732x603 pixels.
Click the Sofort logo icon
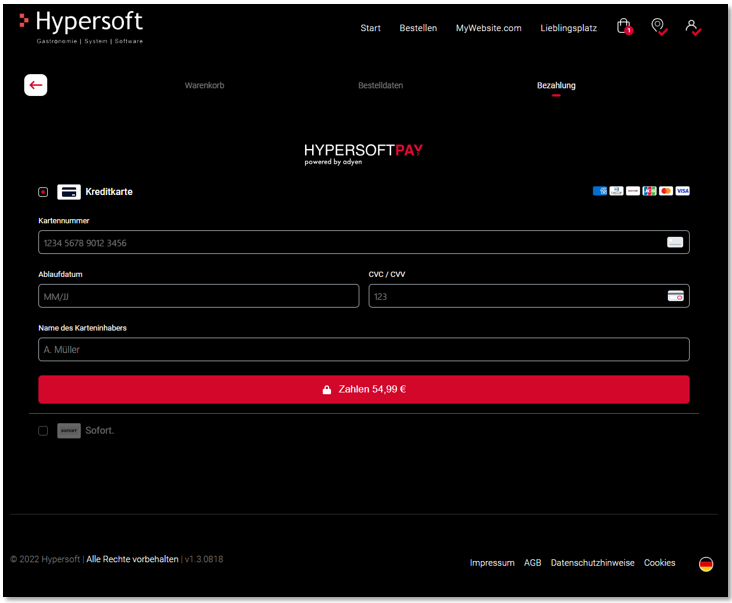pyautogui.click(x=69, y=430)
